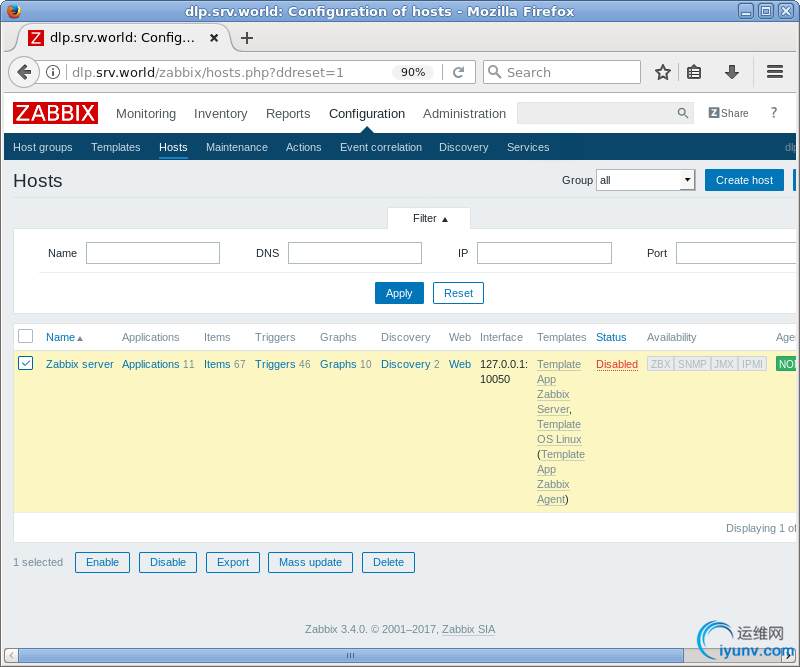The width and height of the screenshot is (800, 667).
Task: Collapse the Filter panel
Action: pos(430,218)
